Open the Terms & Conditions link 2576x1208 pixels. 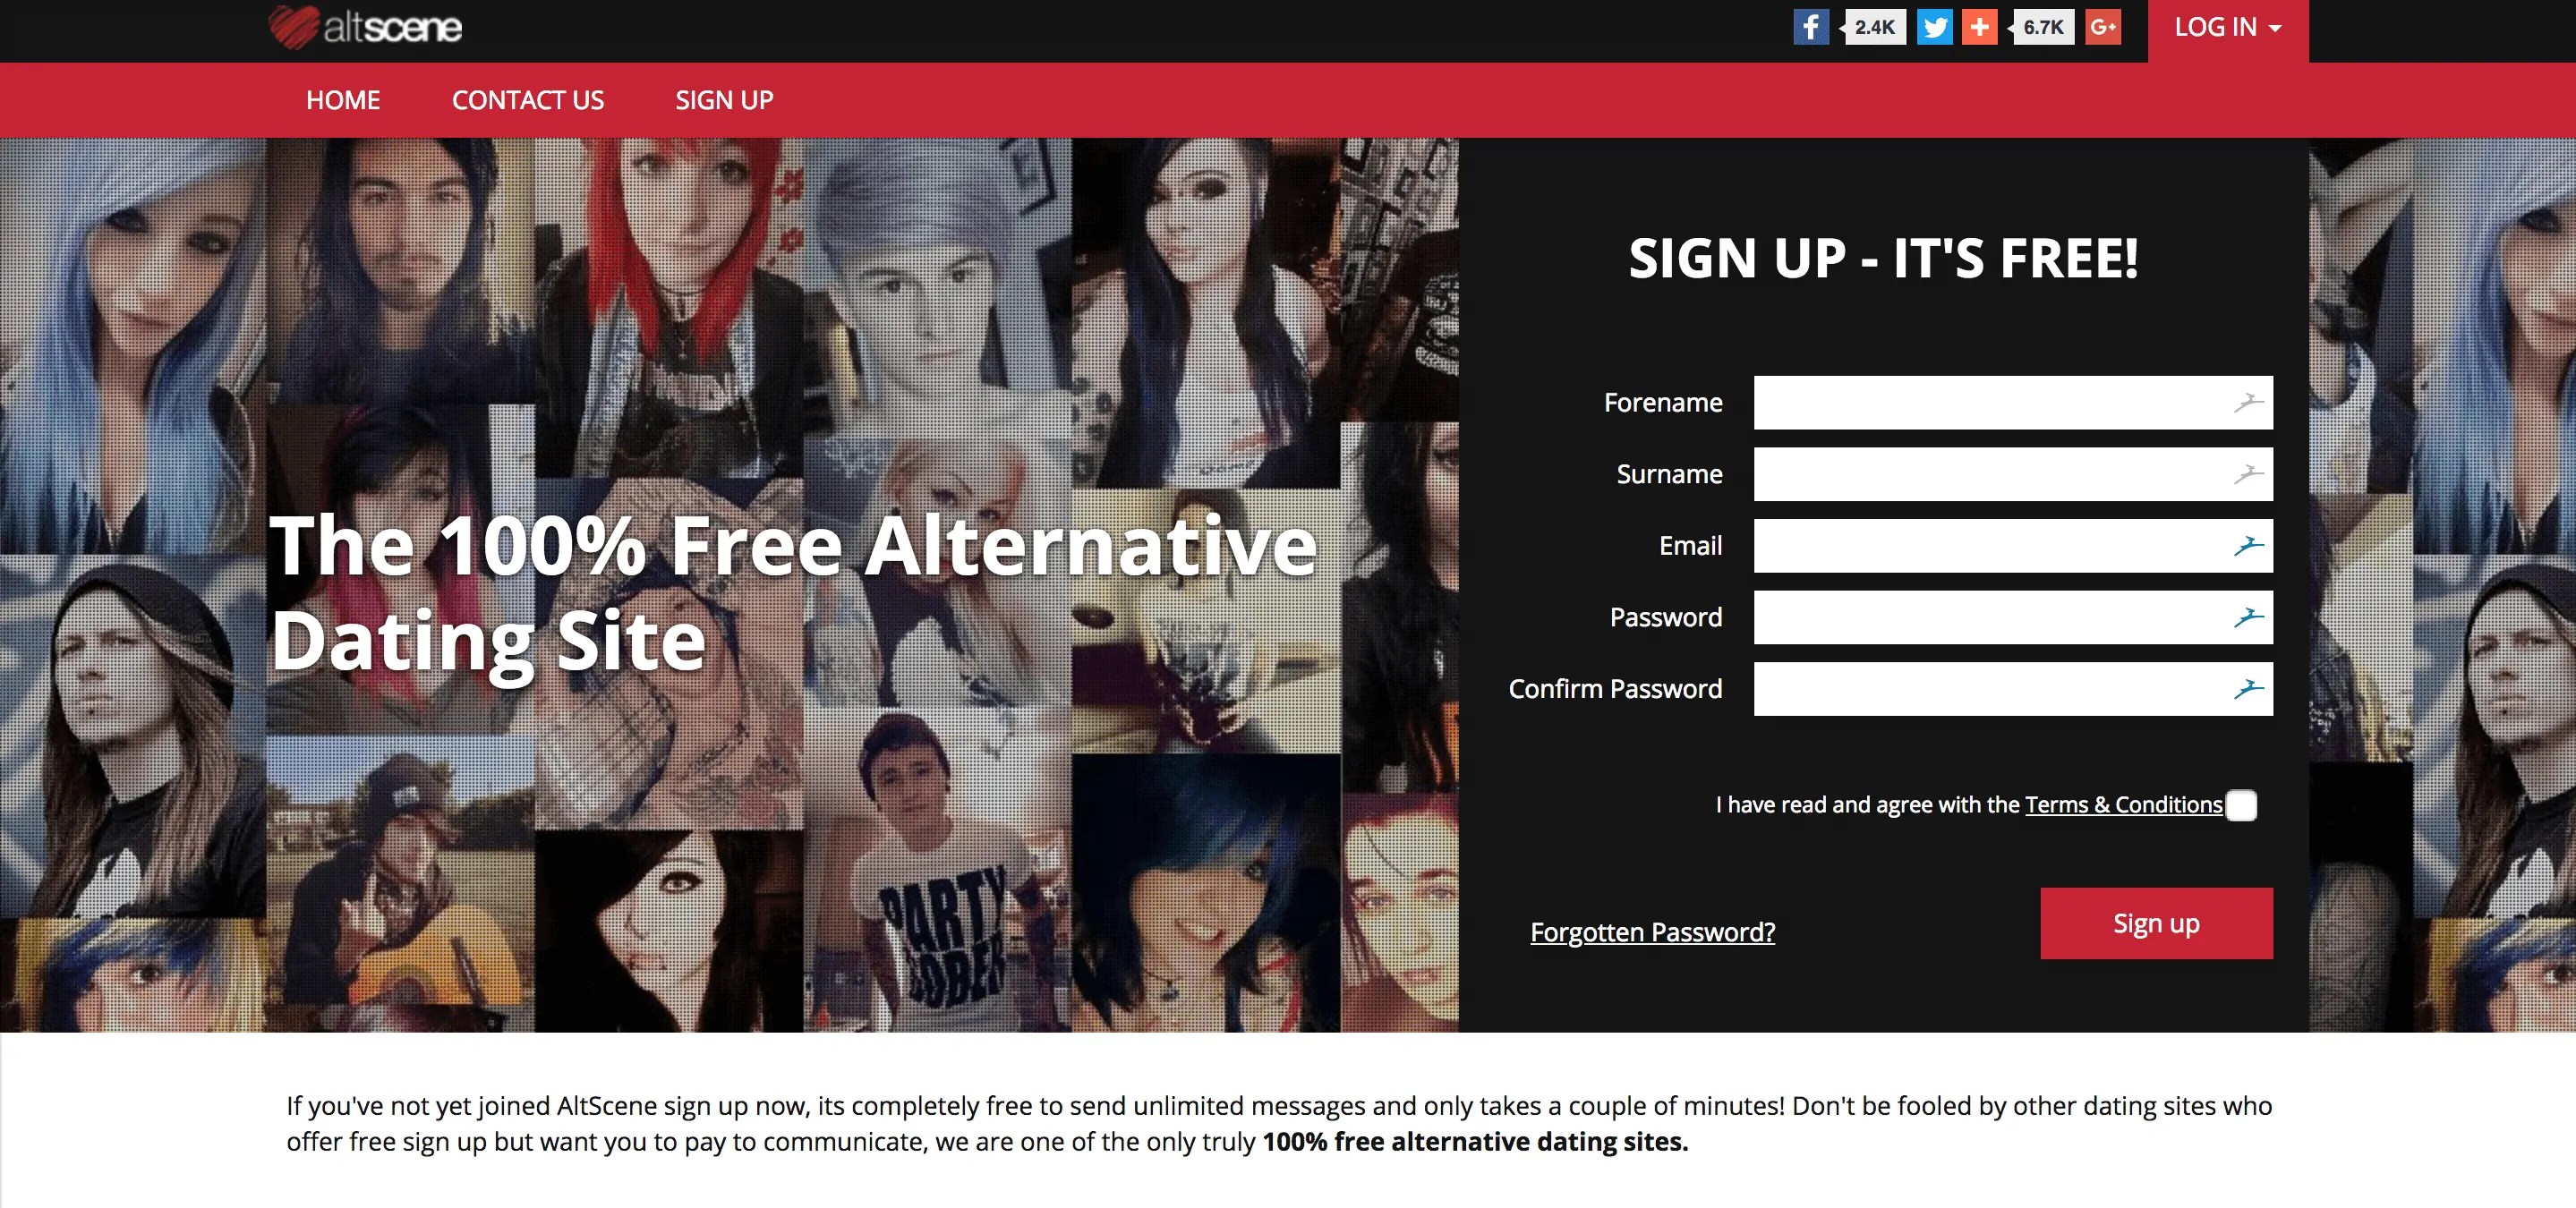point(2123,805)
